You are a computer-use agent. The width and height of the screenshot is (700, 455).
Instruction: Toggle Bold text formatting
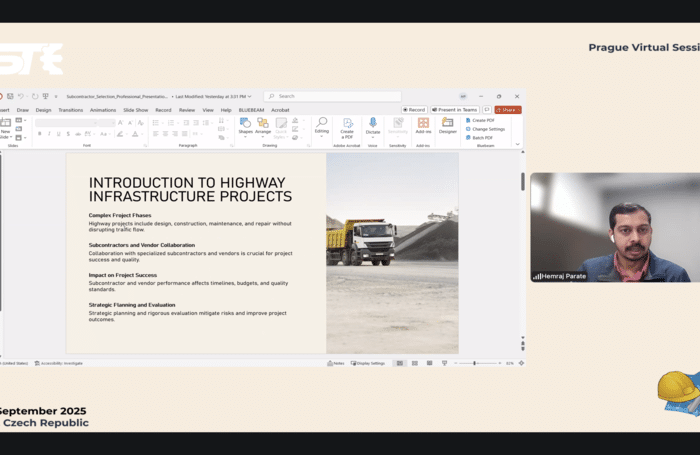[39, 133]
